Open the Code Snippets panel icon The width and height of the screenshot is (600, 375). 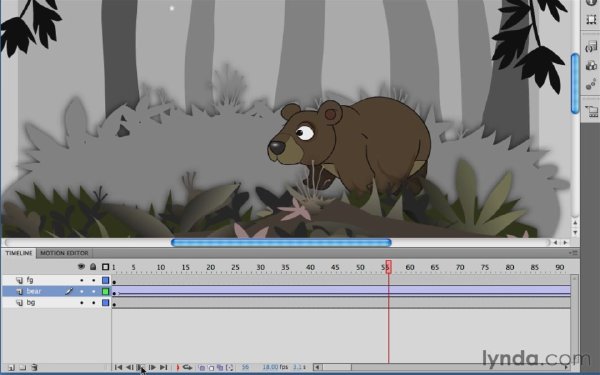click(591, 47)
